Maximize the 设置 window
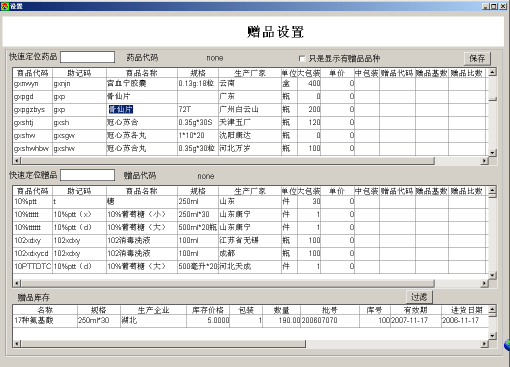The image size is (510, 367). coord(494,6)
